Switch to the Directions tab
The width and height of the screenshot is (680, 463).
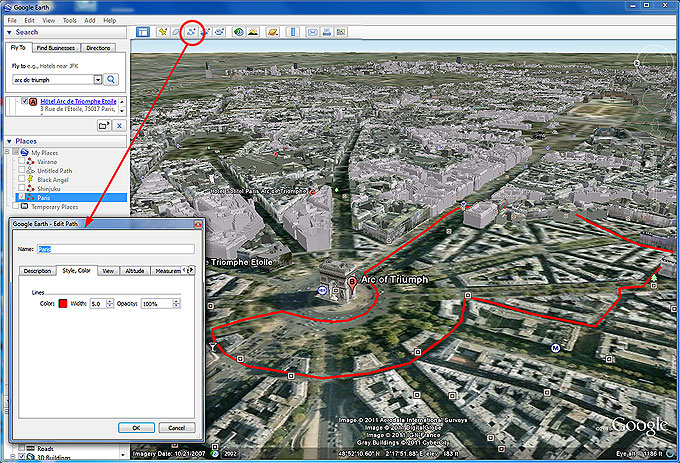[x=98, y=48]
